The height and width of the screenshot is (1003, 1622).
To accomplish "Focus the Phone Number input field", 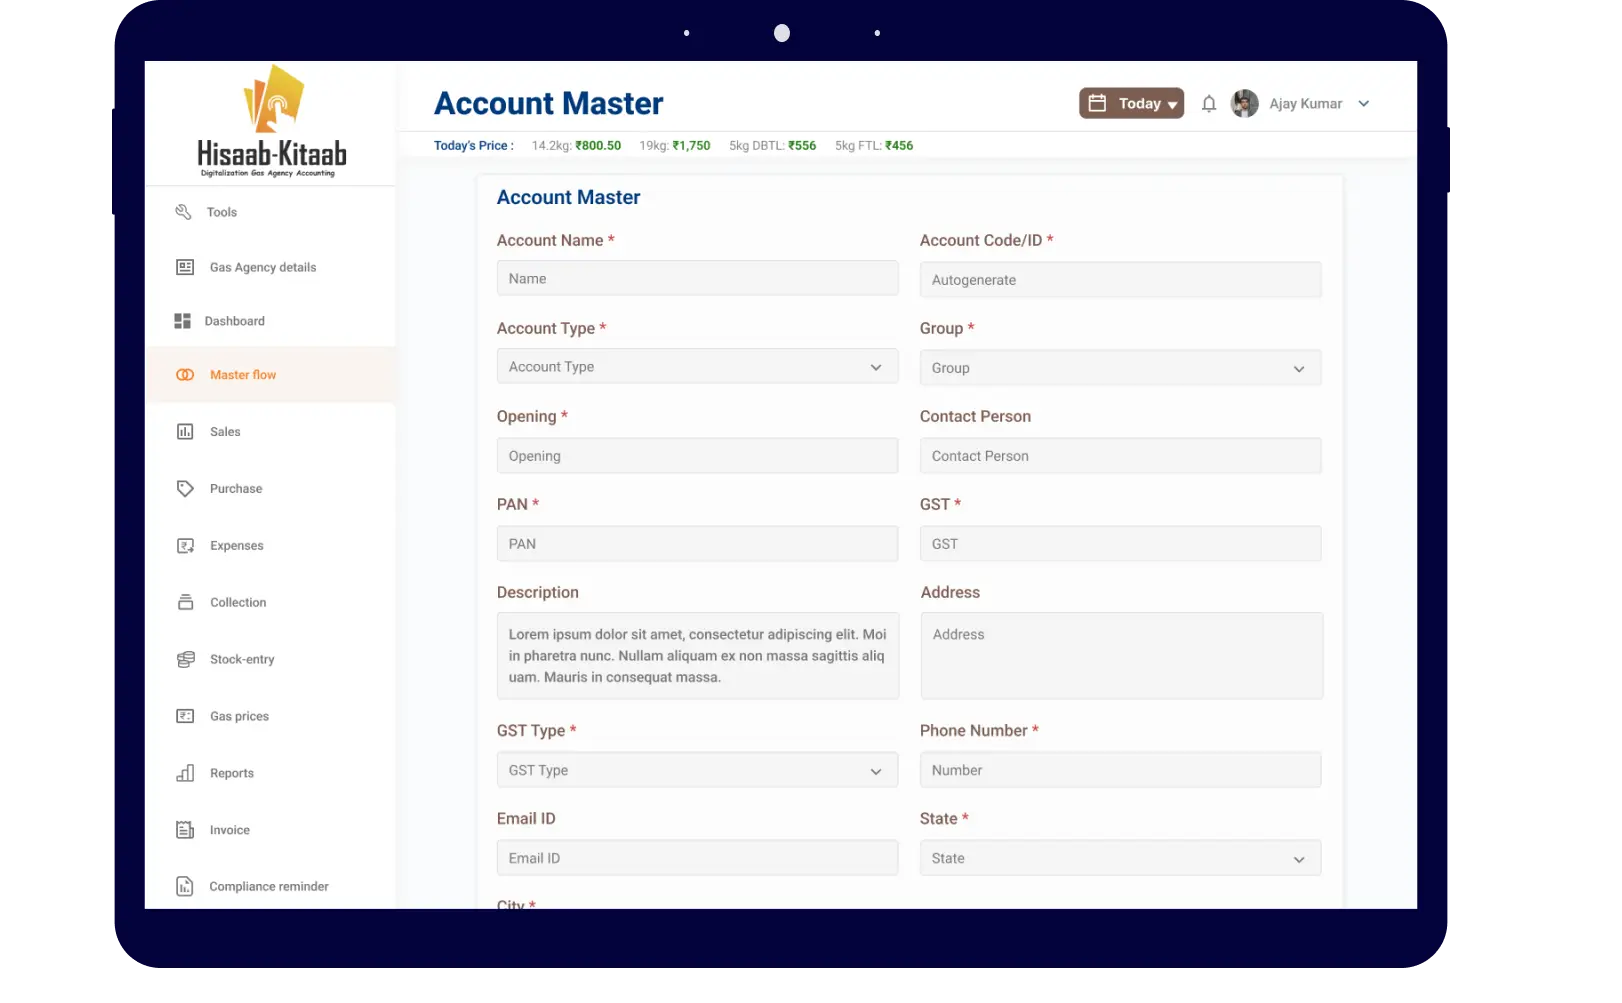I will pos(1120,771).
